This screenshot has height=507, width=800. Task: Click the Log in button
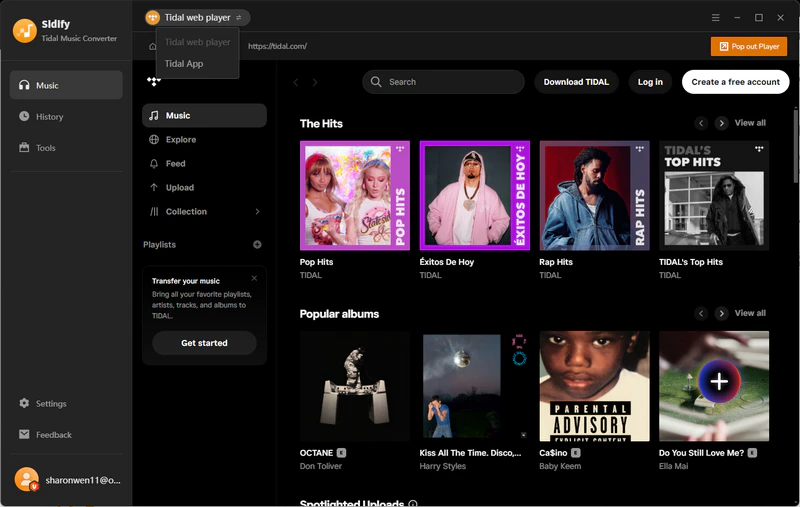650,82
